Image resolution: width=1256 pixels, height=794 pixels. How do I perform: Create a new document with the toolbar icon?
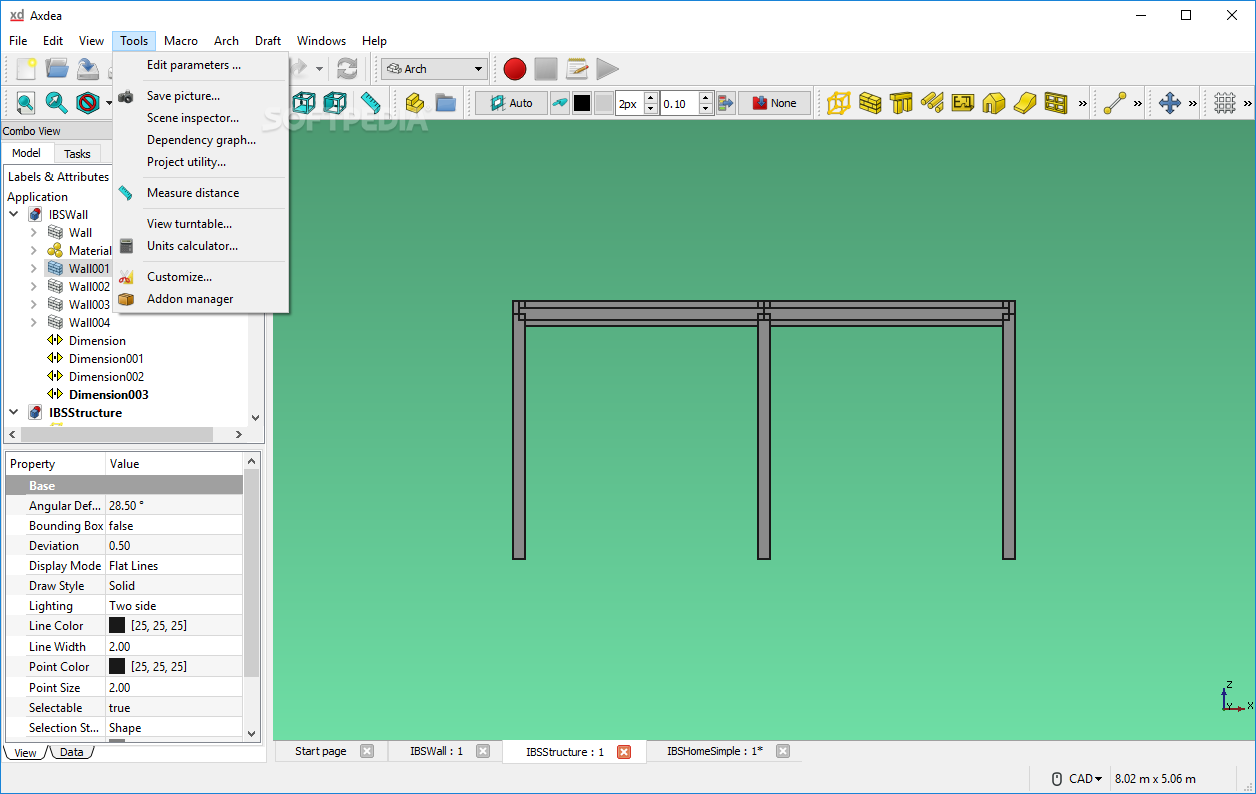(x=26, y=69)
